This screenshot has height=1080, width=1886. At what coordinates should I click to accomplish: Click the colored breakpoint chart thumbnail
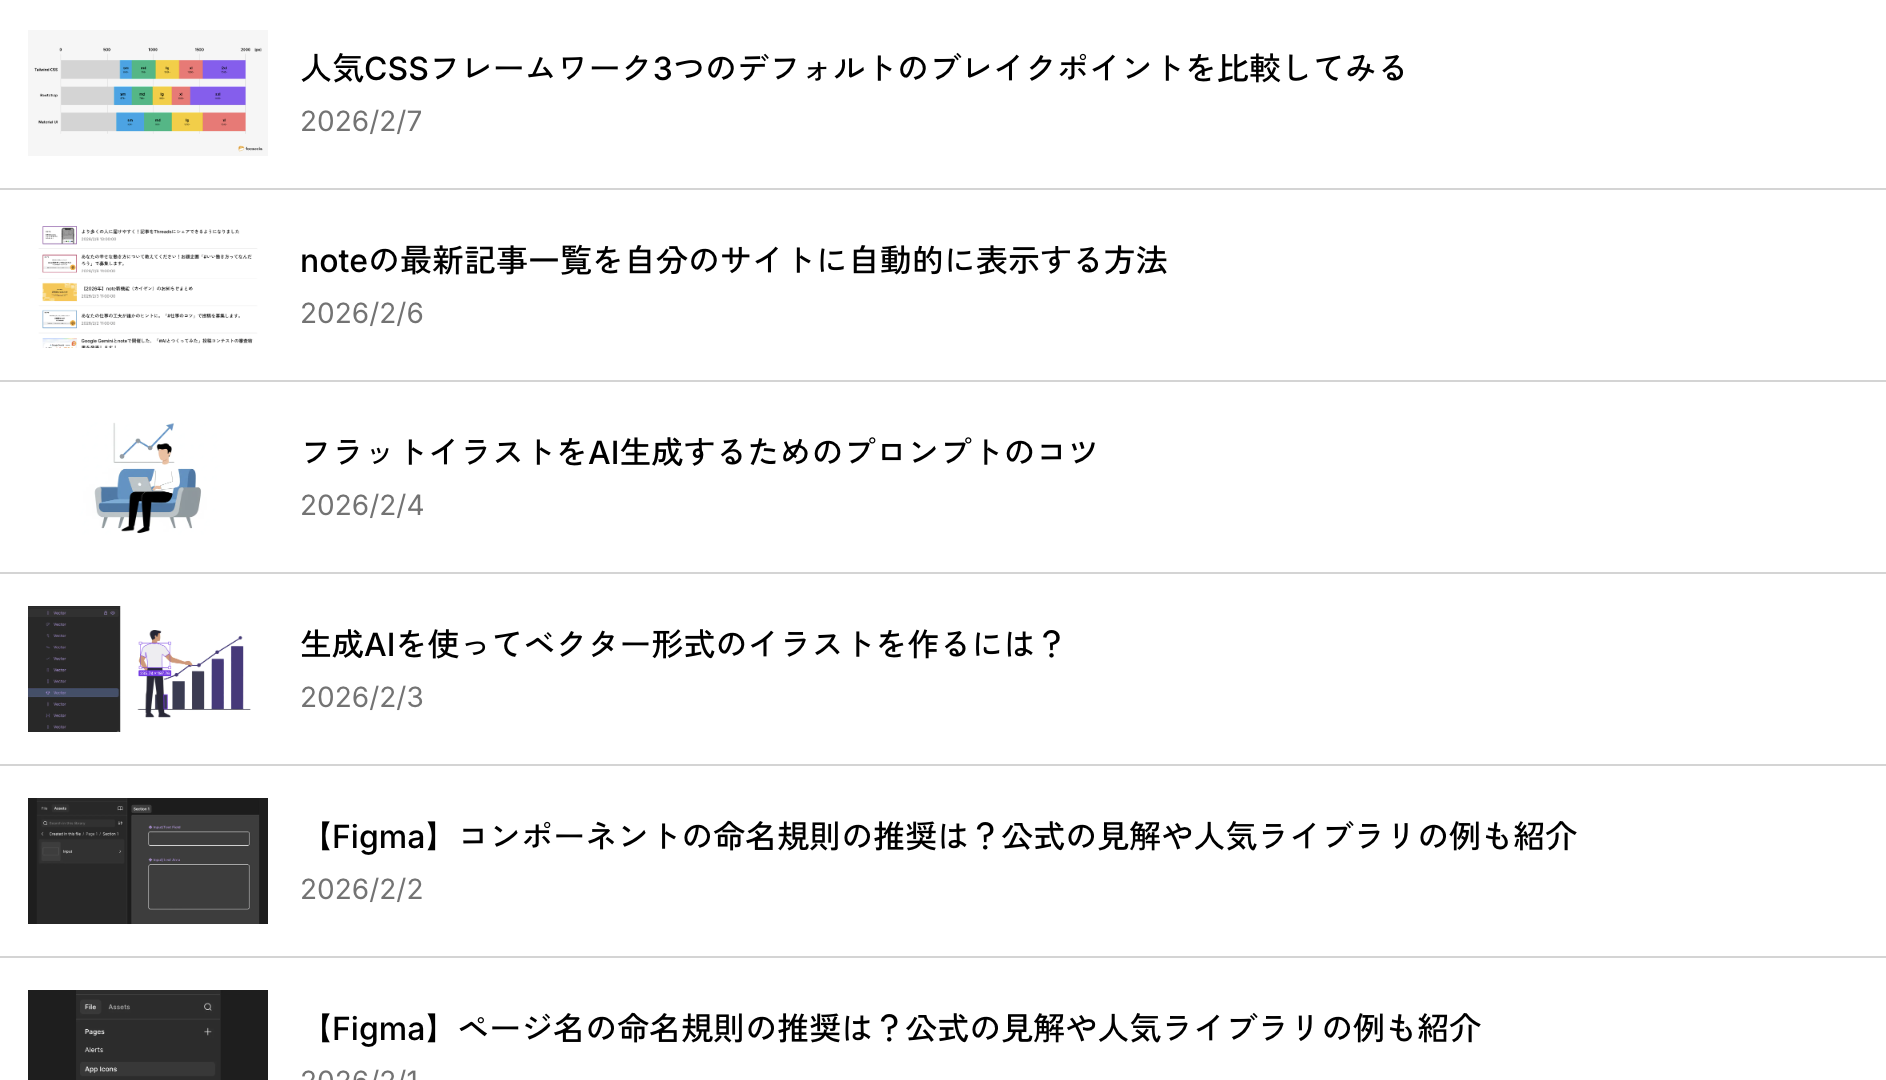148,93
